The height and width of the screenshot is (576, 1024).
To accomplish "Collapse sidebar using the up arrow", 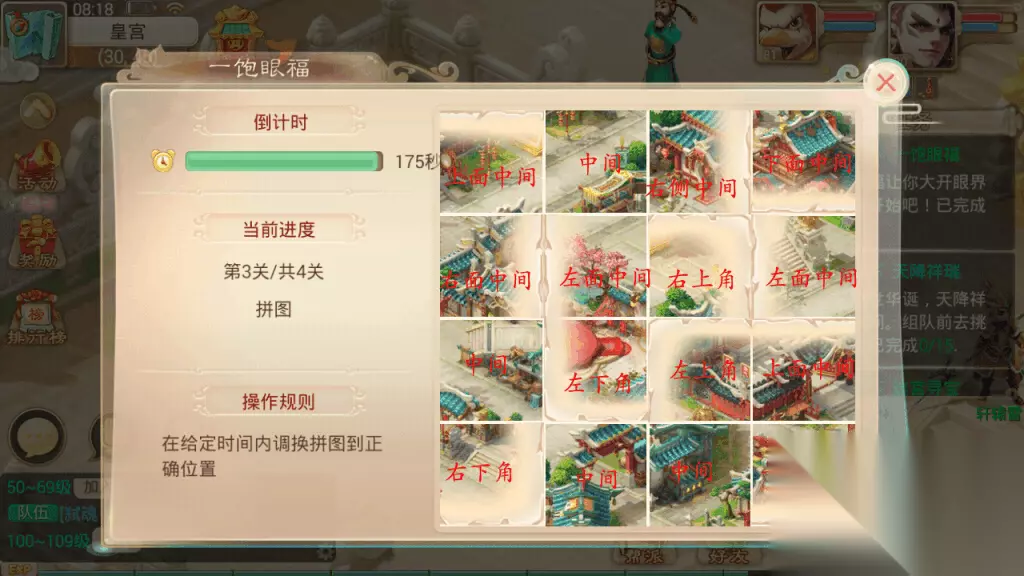I will click(x=37, y=109).
